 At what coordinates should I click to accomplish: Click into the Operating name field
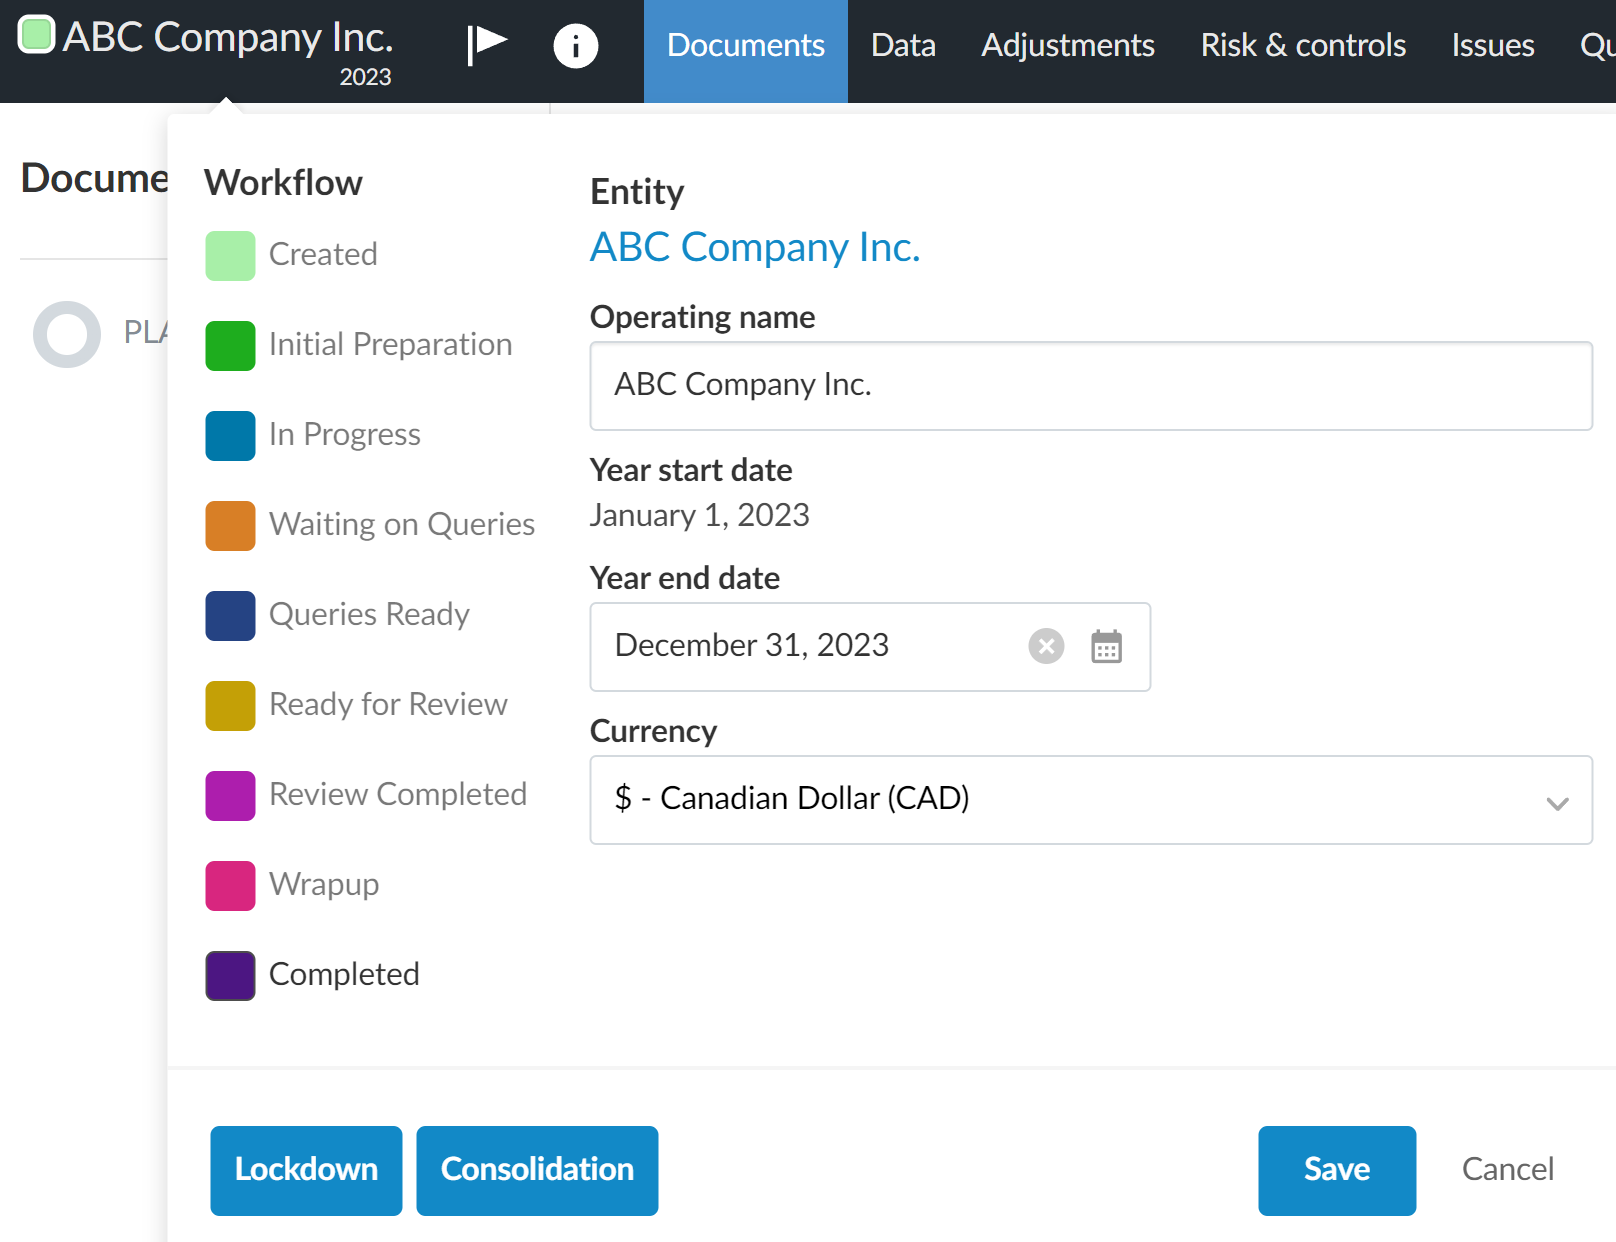pos(1090,386)
